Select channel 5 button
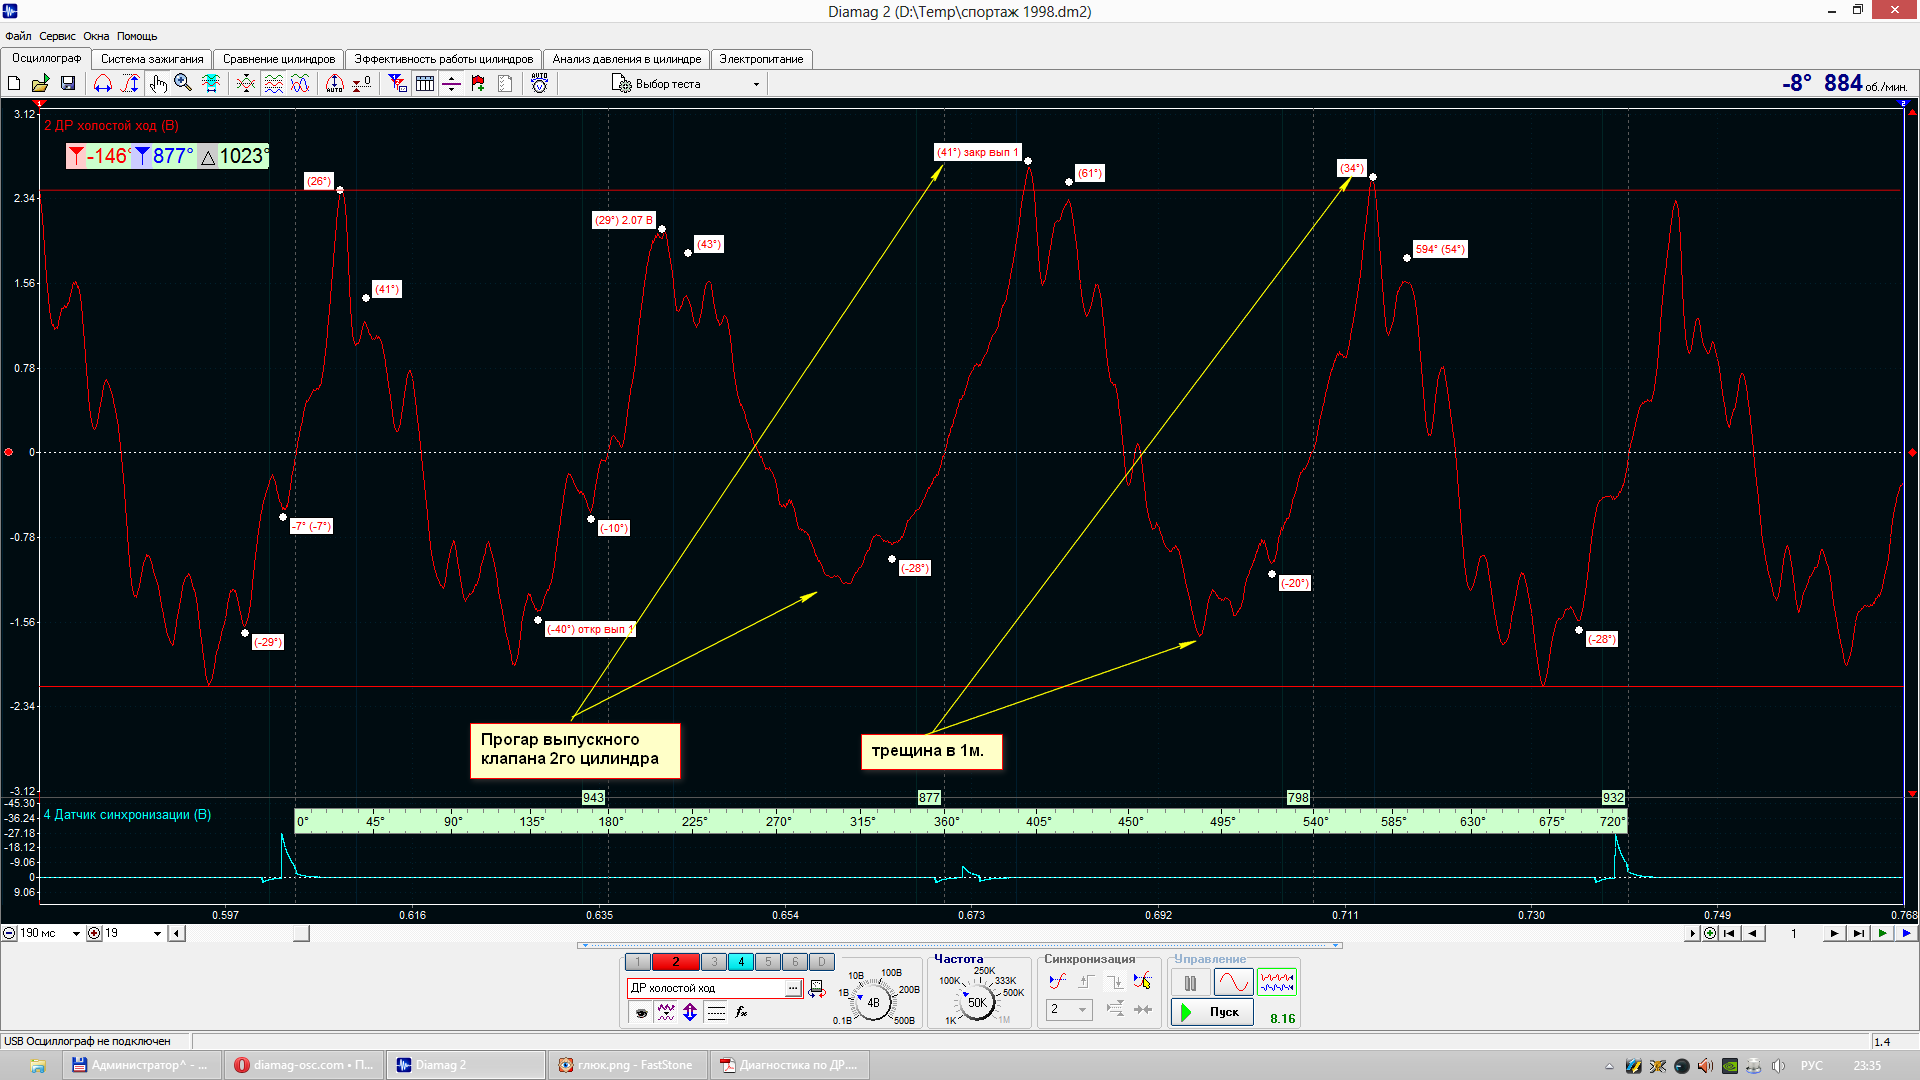 click(768, 962)
